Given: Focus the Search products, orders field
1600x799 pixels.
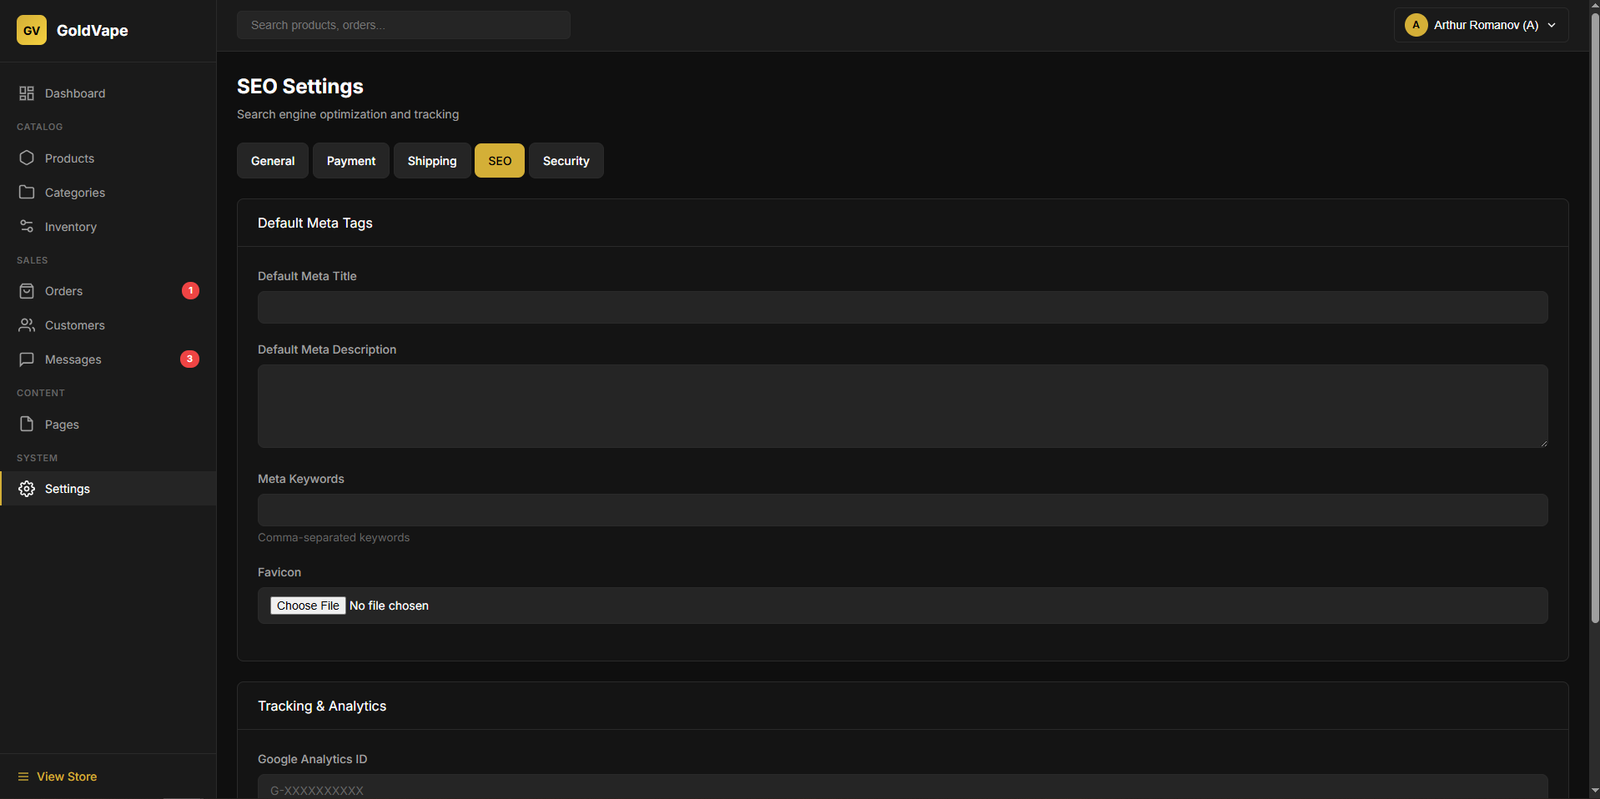Looking at the screenshot, I should [403, 25].
